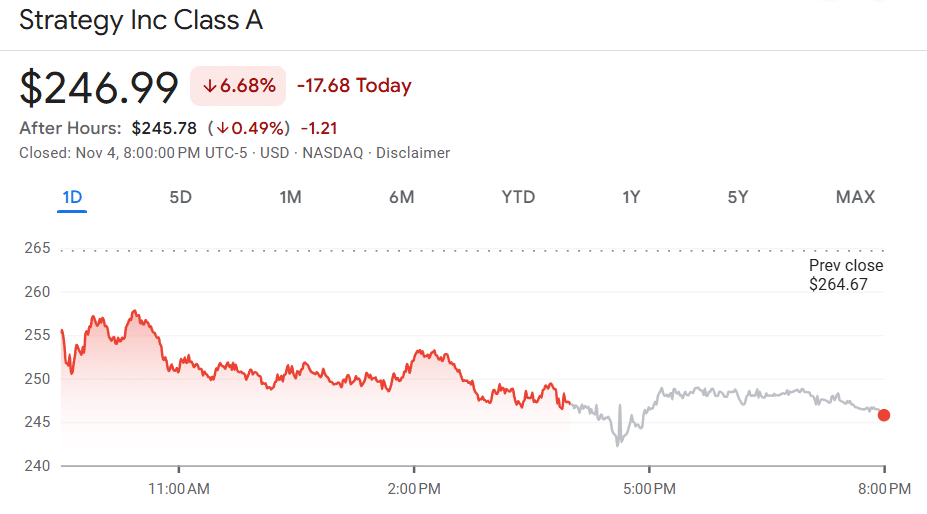This screenshot has height=514, width=927.
Task: Click the 11:00 AM time axis label
Action: click(179, 489)
